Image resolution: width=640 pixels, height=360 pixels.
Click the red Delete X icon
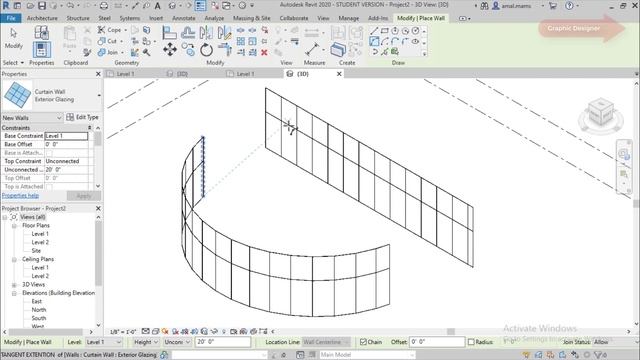pyautogui.click(x=264, y=52)
